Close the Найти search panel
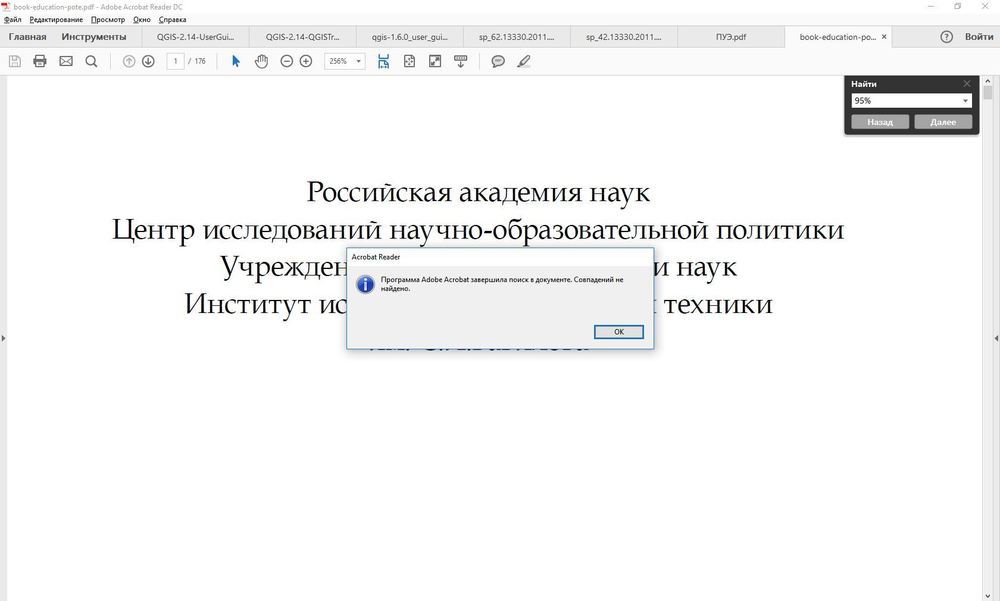 [x=967, y=84]
